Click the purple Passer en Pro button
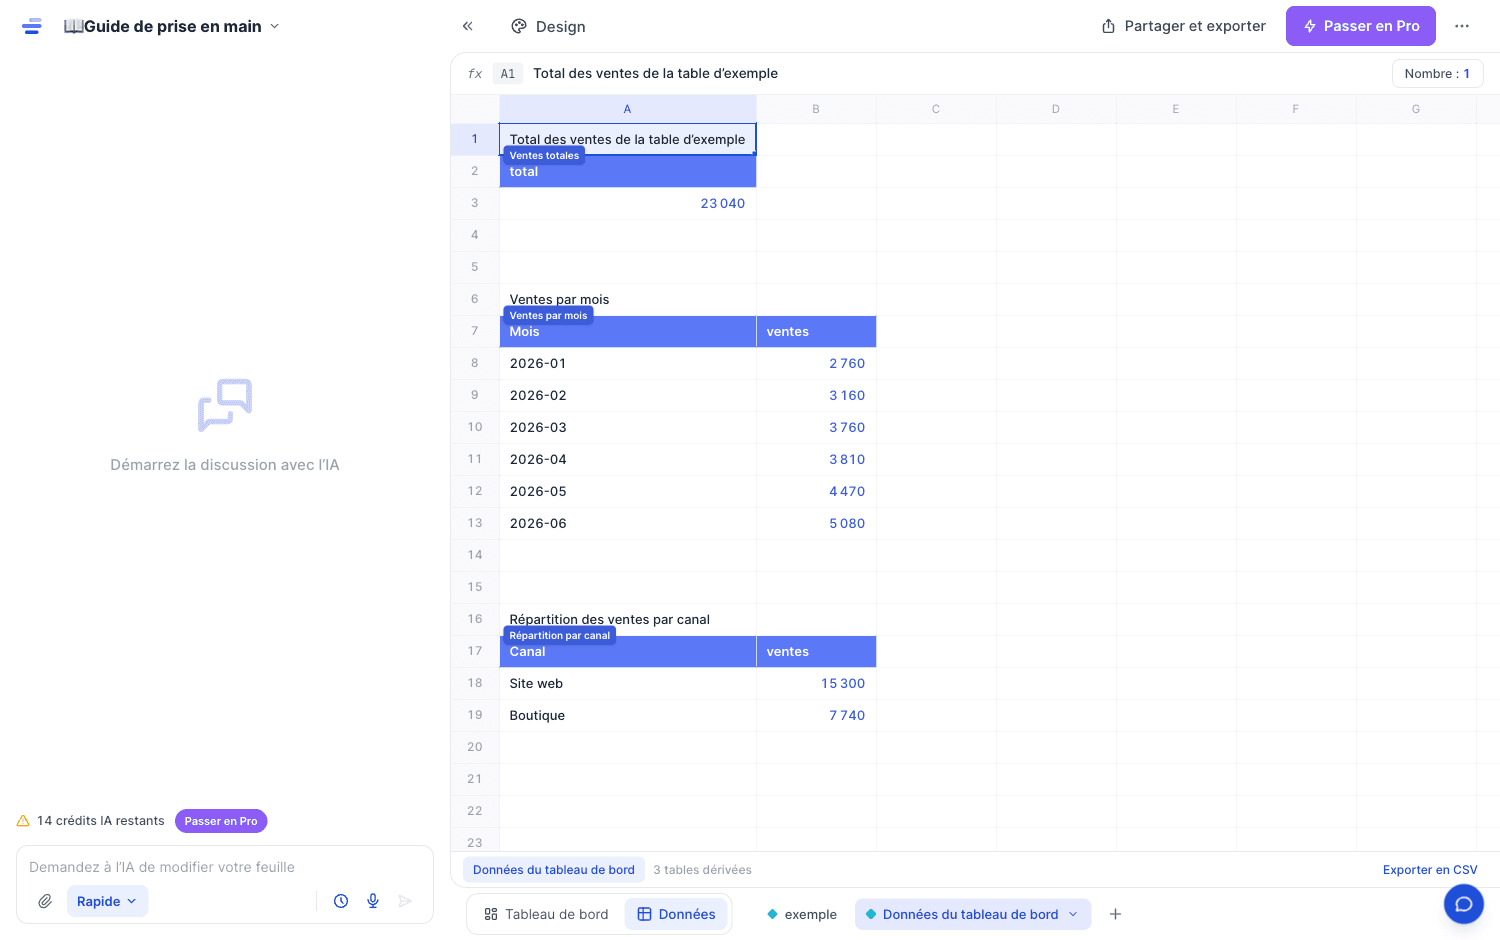This screenshot has height=940, width=1500. pos(1361,26)
